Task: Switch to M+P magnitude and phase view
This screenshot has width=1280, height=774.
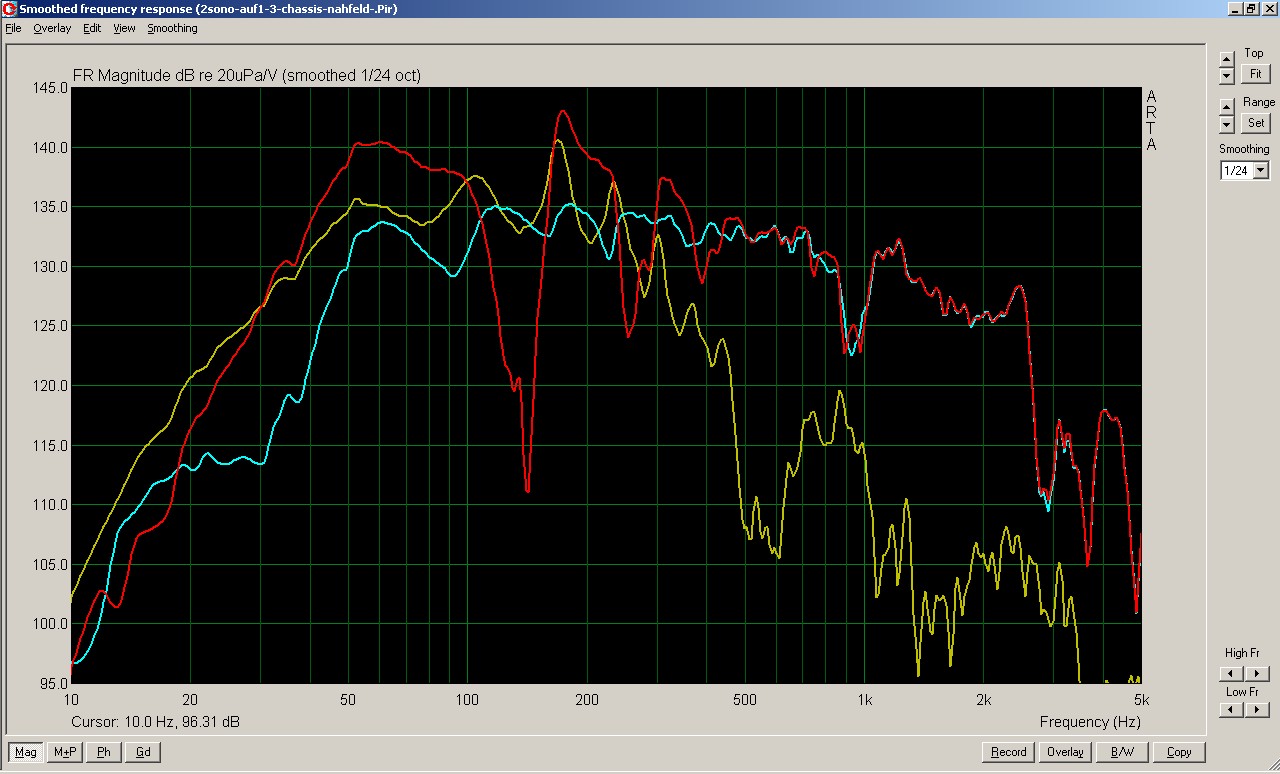Action: [x=65, y=752]
